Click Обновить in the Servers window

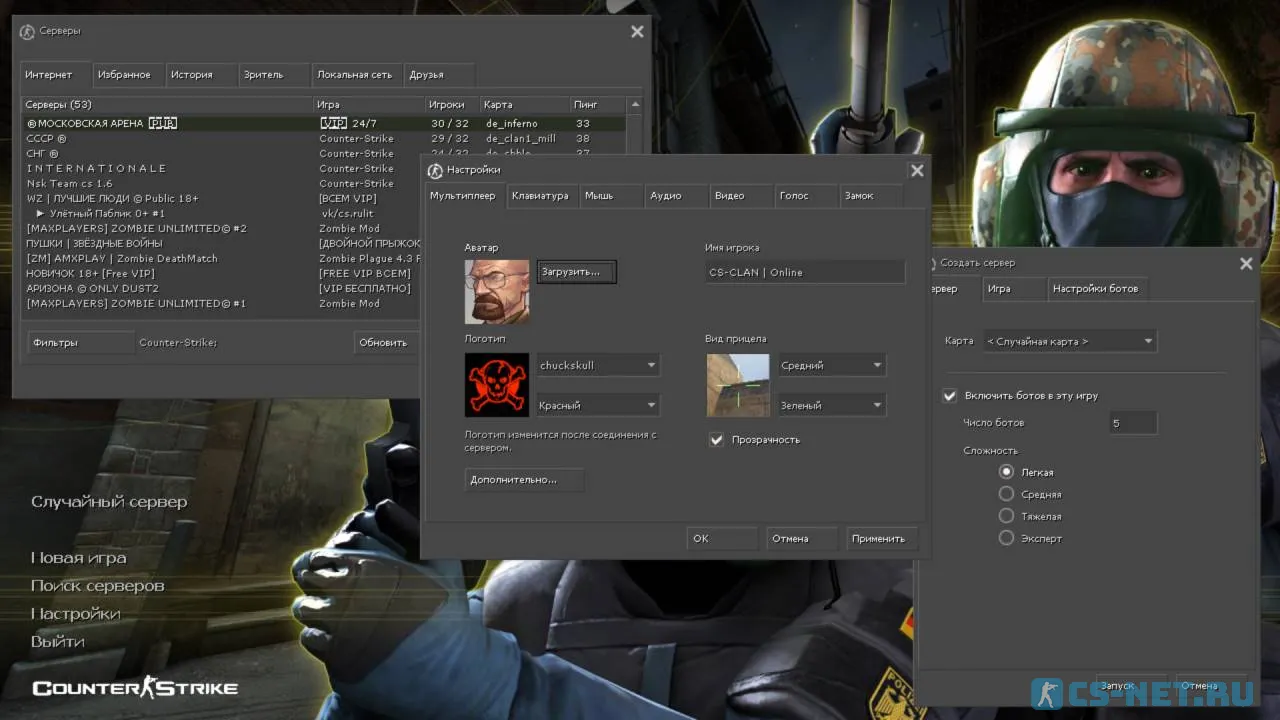pyautogui.click(x=385, y=343)
